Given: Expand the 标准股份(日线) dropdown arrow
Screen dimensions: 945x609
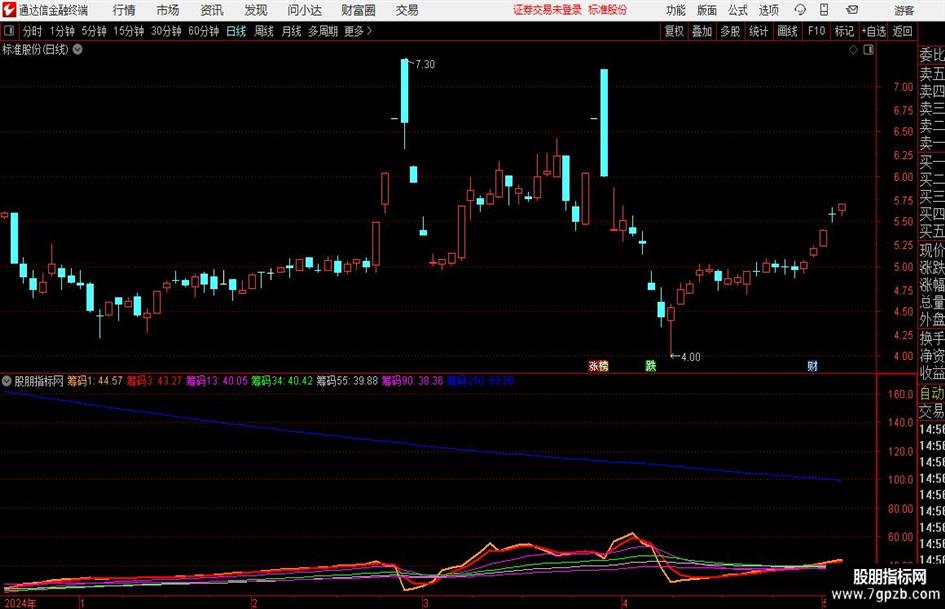Looking at the screenshot, I should (x=78, y=49).
